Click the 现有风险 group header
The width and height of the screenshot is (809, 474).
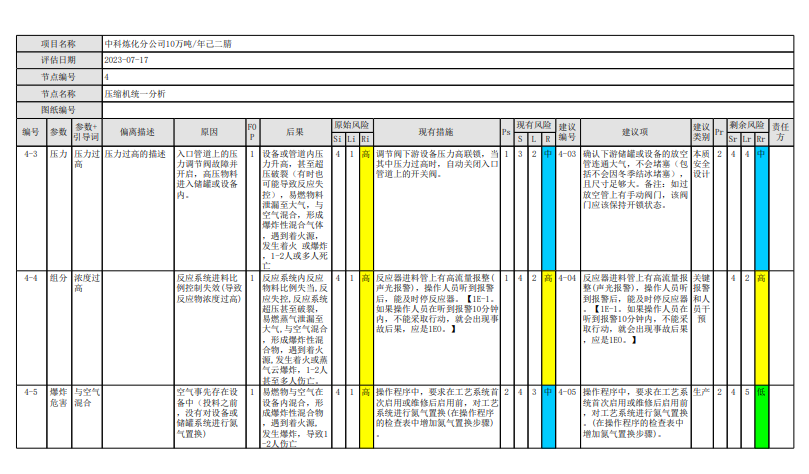coord(534,125)
